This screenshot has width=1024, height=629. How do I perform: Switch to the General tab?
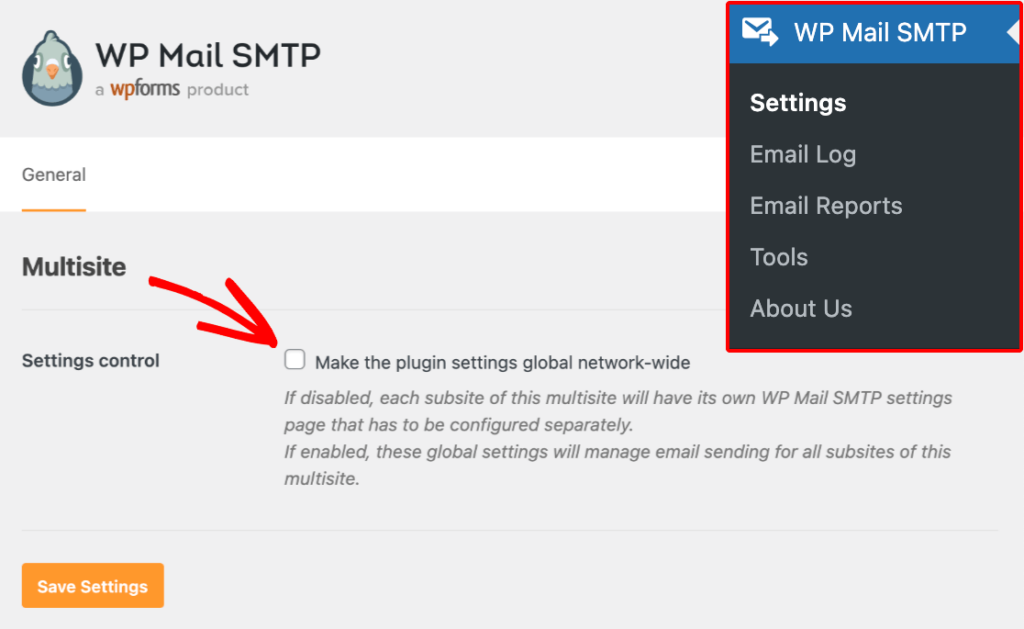click(54, 175)
